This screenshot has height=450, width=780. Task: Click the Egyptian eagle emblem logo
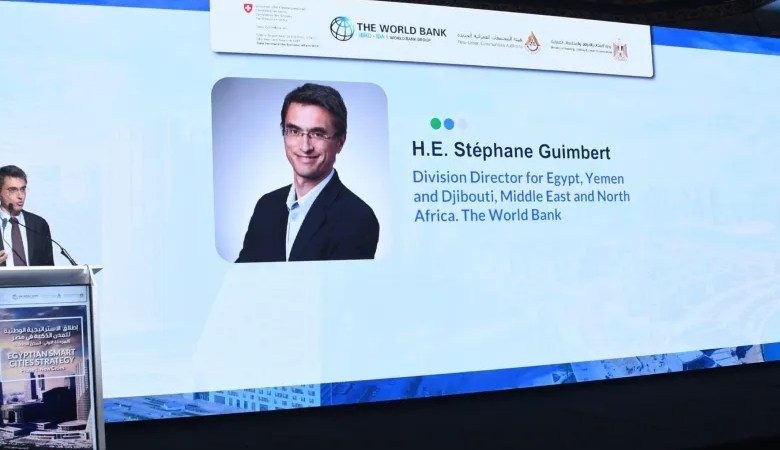coord(620,49)
